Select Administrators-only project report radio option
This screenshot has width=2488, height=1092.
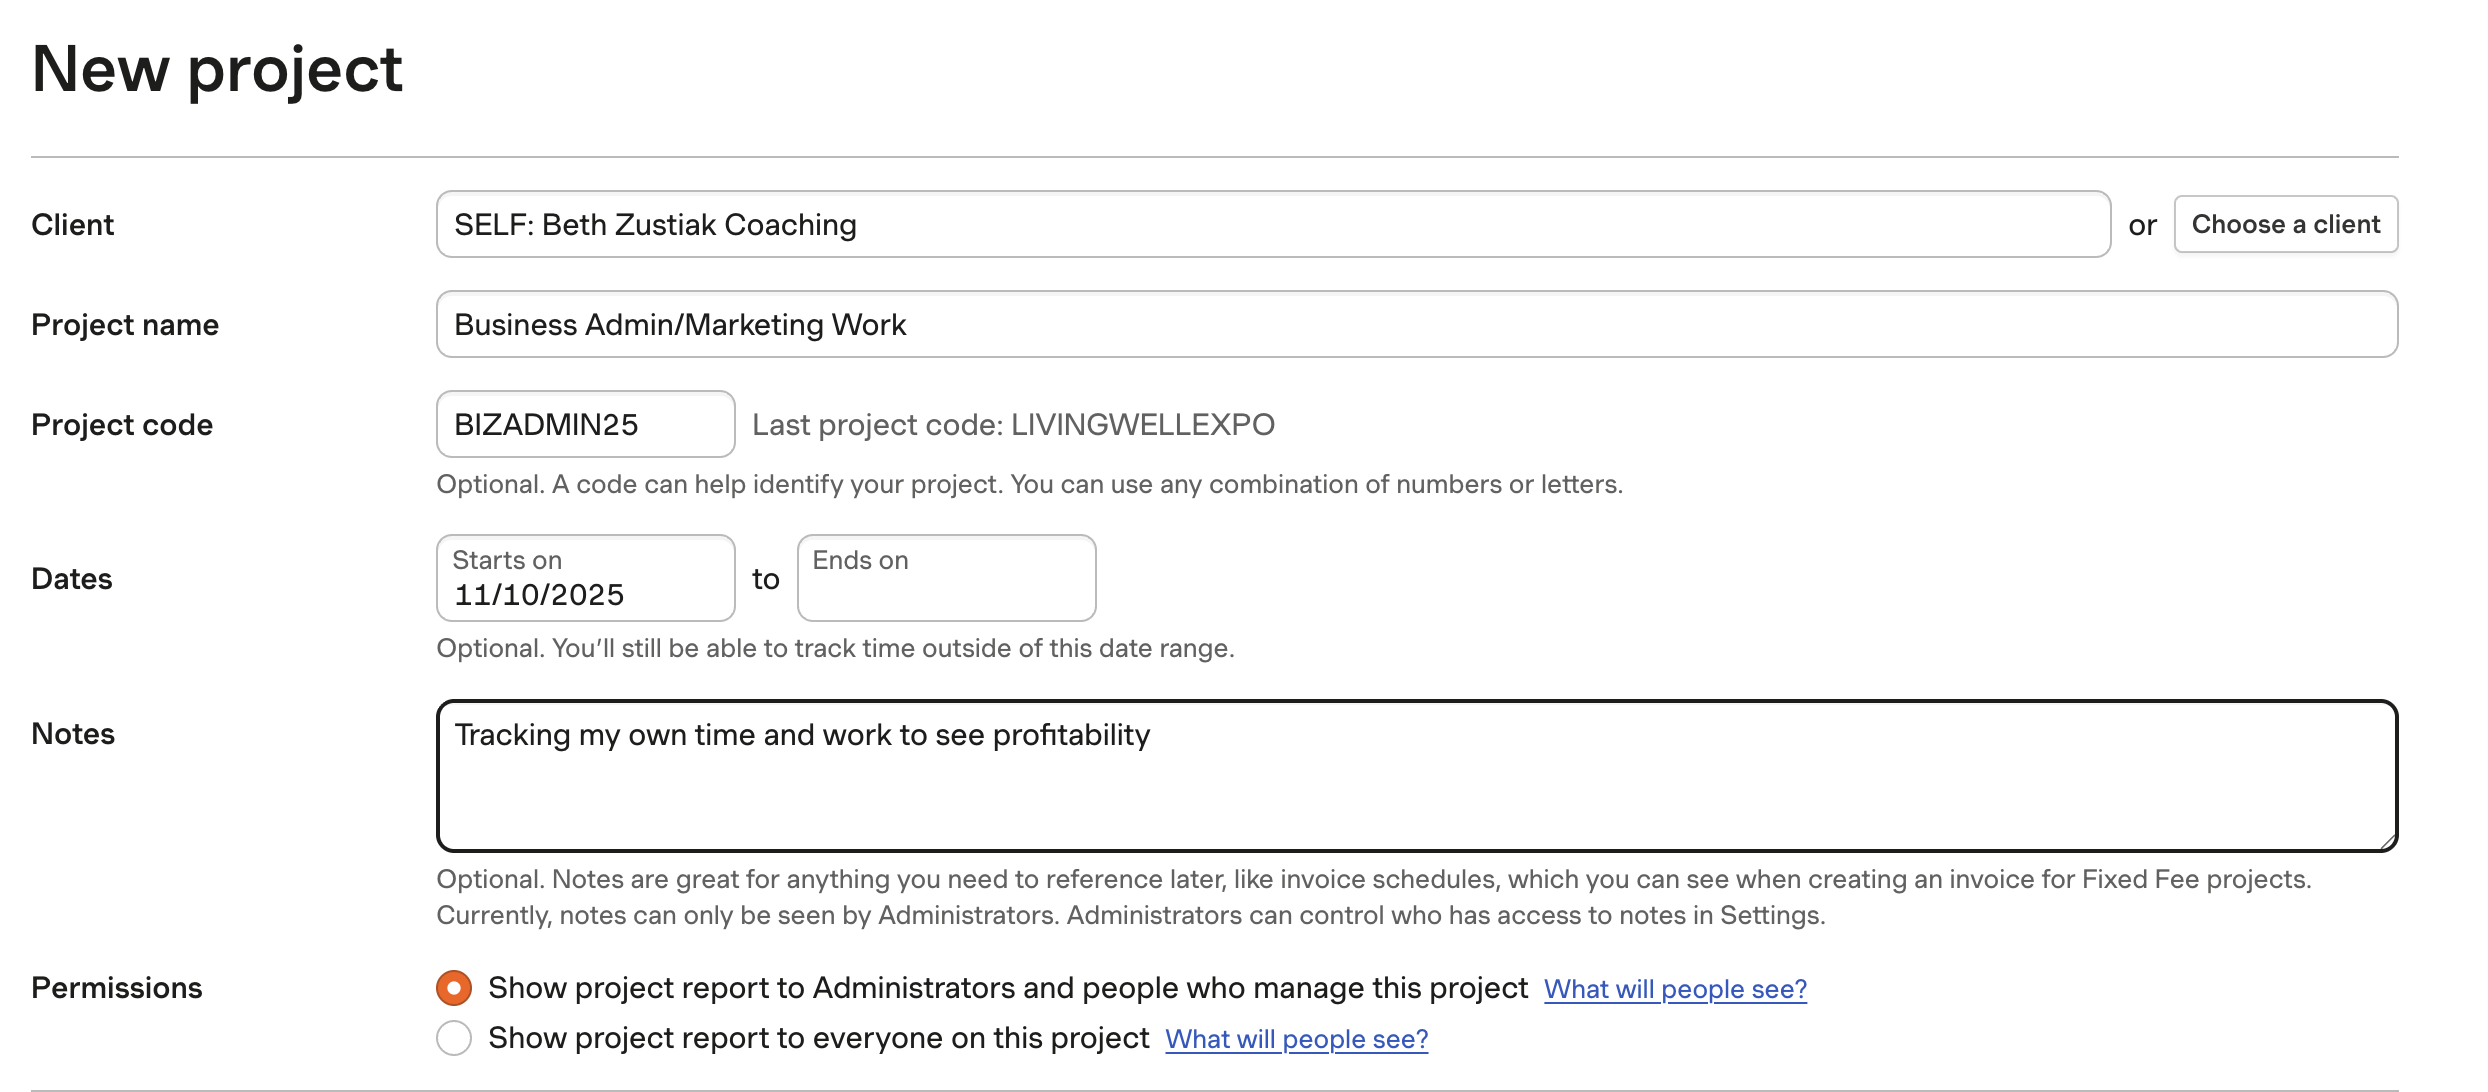[x=454, y=988]
